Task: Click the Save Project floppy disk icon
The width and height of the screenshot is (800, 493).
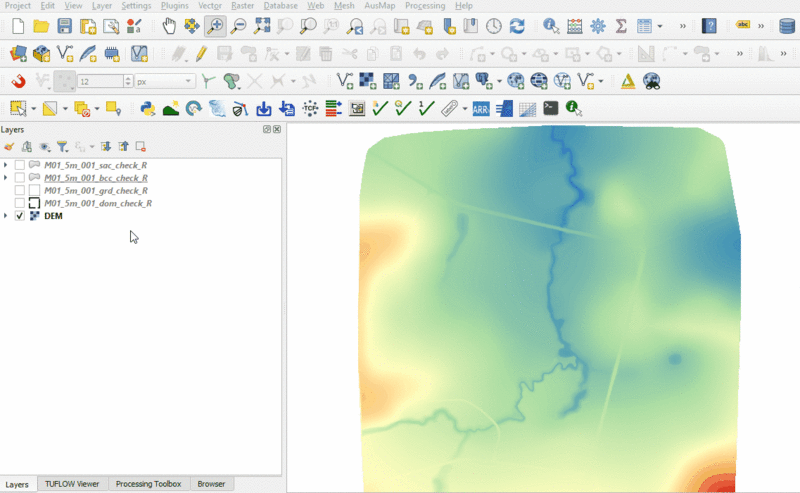Action: pyautogui.click(x=64, y=26)
